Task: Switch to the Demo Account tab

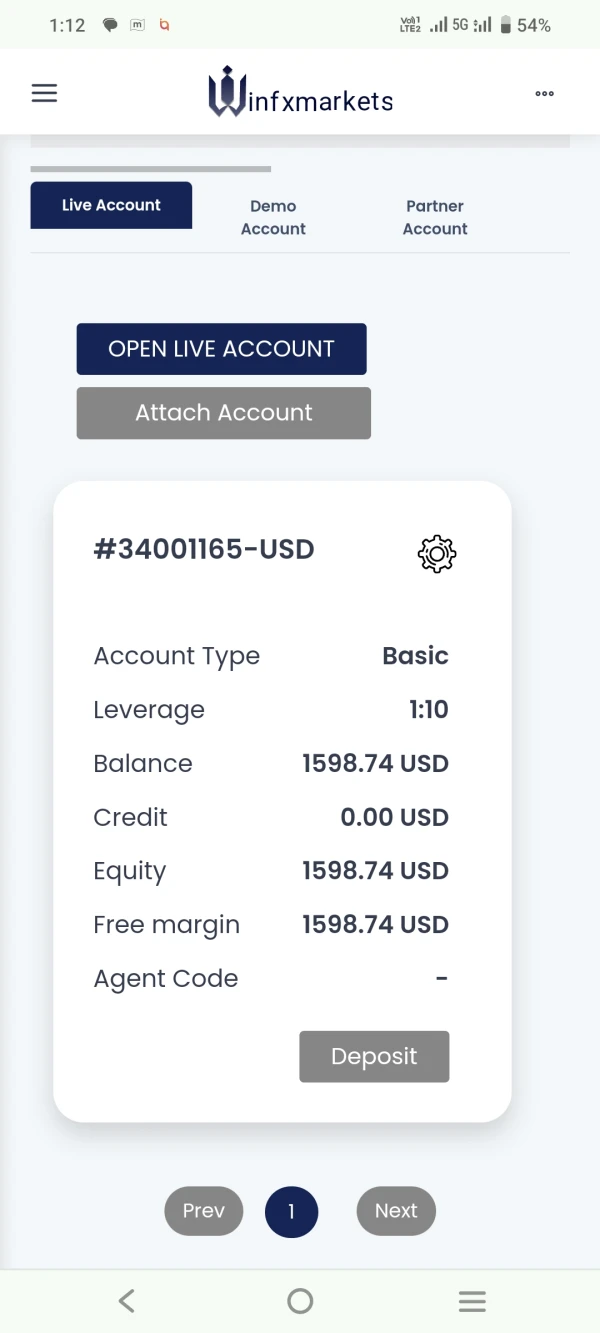Action: [273, 217]
